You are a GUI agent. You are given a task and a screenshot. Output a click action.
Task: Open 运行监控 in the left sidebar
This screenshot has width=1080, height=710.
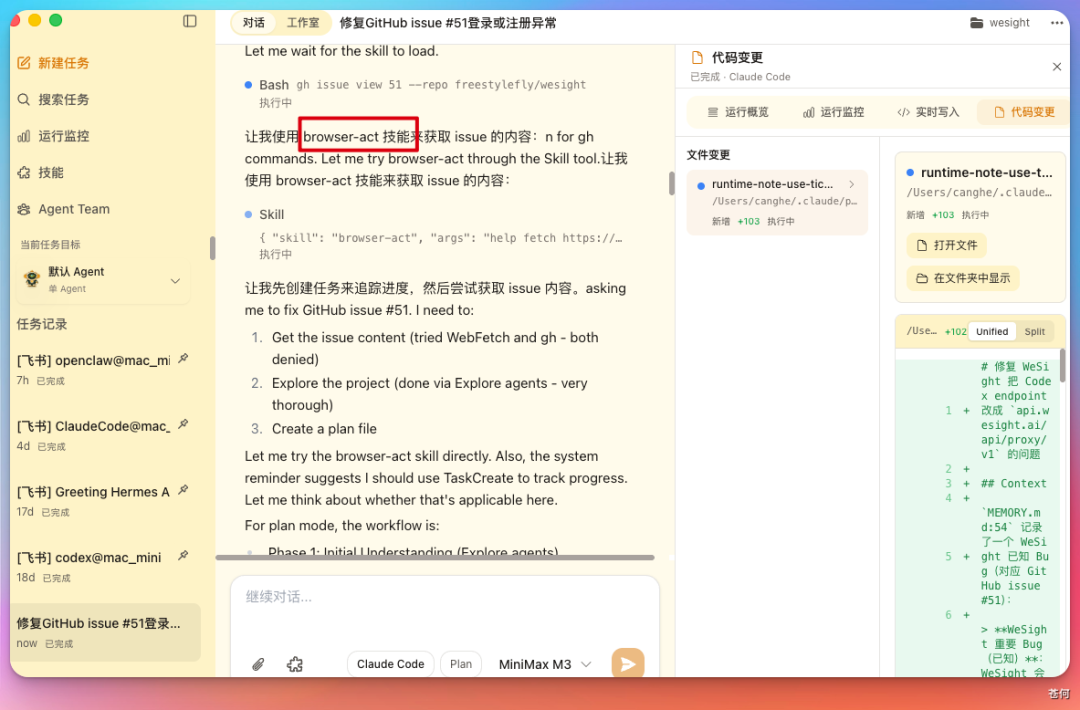pyautogui.click(x=54, y=136)
